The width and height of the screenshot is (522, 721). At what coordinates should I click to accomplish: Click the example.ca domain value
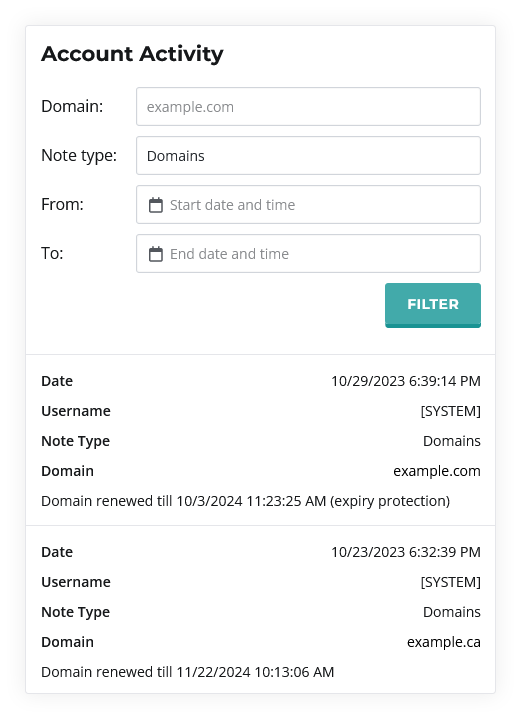pyautogui.click(x=443, y=642)
